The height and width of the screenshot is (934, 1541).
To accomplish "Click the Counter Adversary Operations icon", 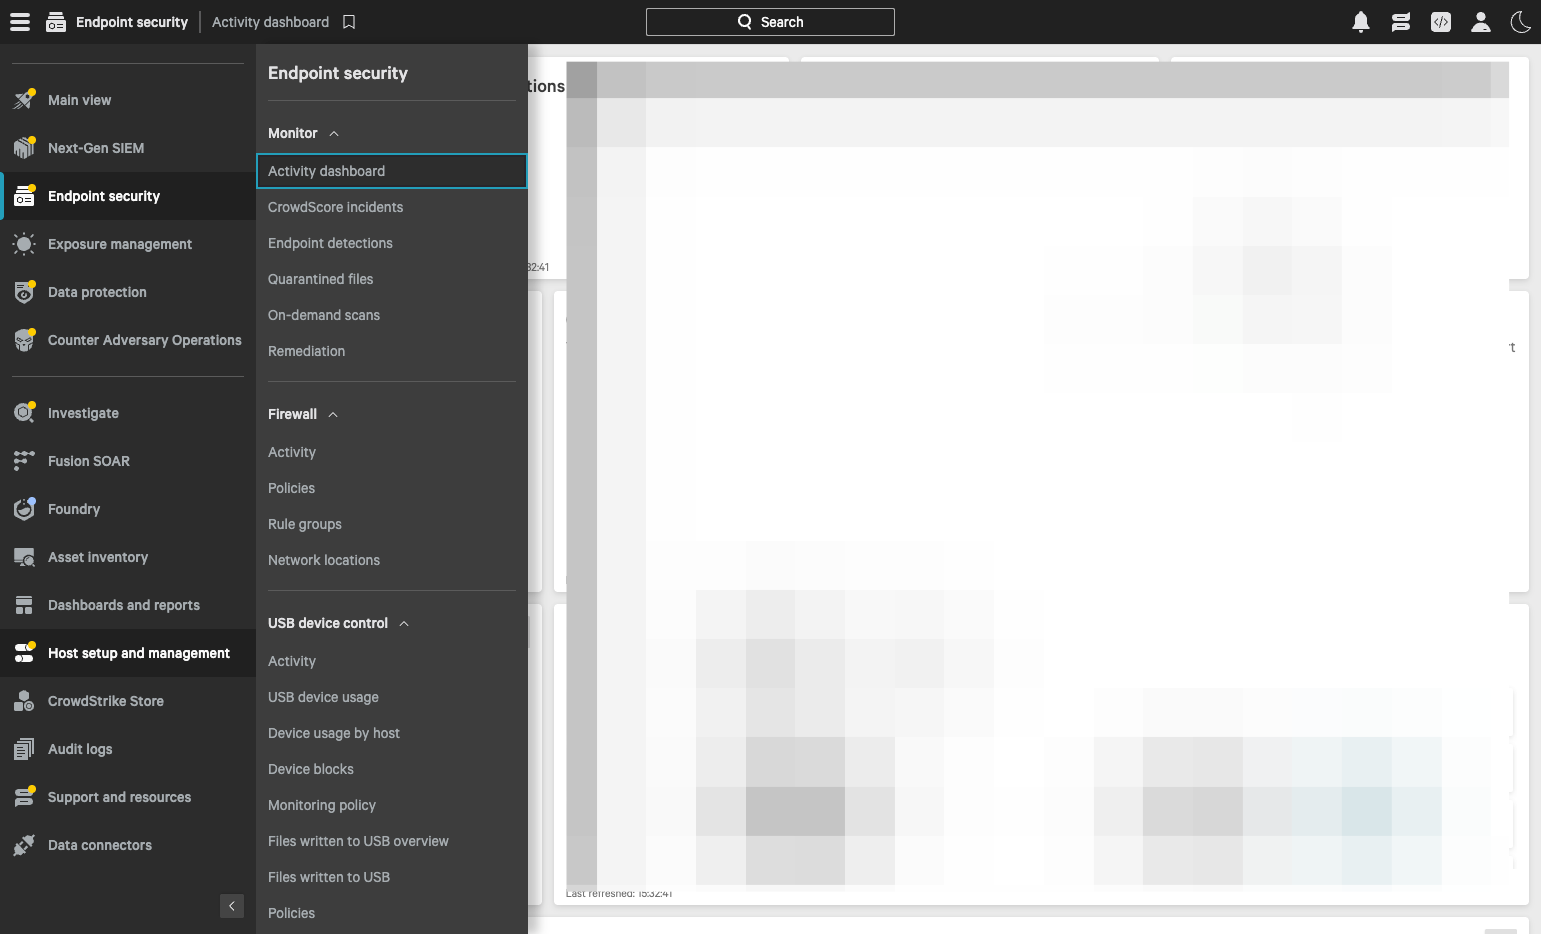I will (x=24, y=340).
